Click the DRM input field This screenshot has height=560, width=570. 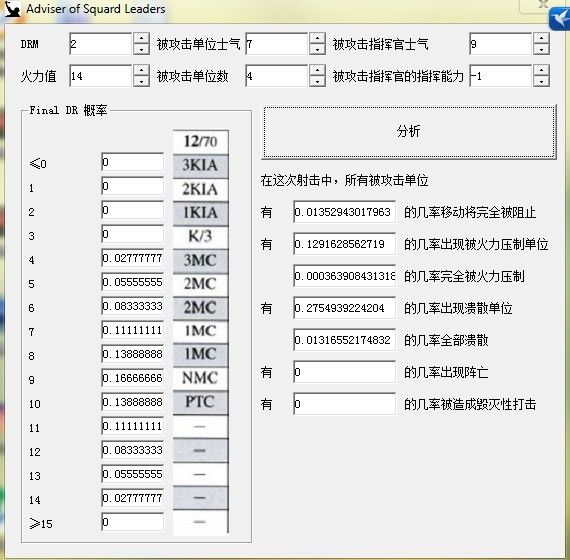coord(101,44)
